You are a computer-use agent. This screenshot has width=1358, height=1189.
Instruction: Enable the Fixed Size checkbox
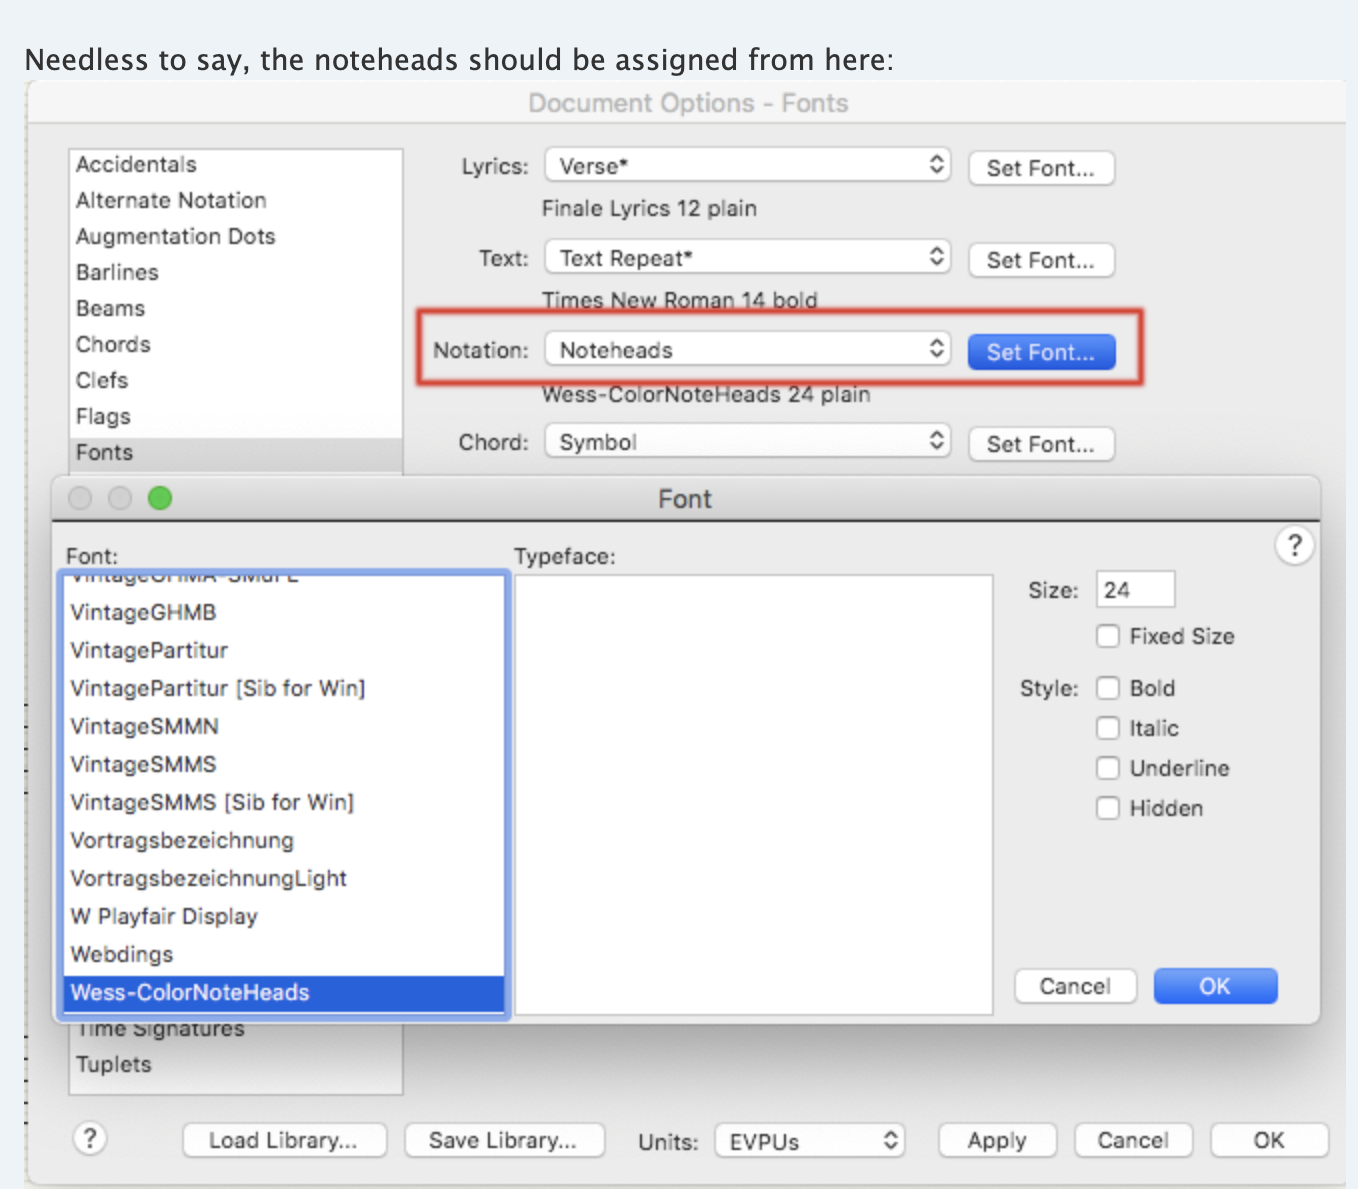(1108, 637)
